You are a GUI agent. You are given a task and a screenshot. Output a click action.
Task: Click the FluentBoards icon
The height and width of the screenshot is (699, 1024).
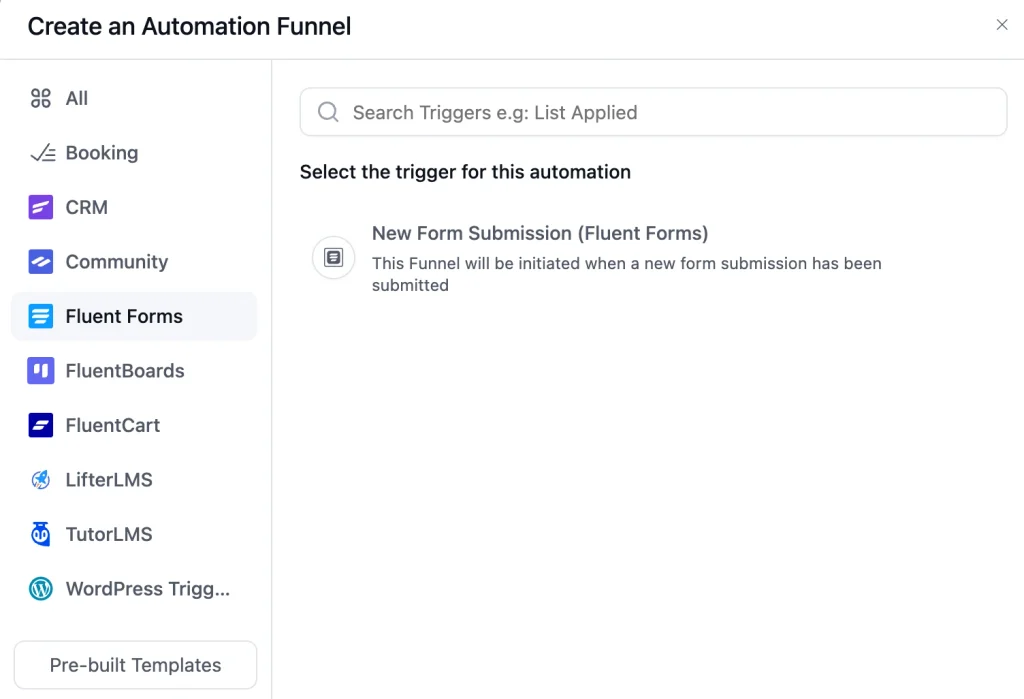click(x=40, y=370)
